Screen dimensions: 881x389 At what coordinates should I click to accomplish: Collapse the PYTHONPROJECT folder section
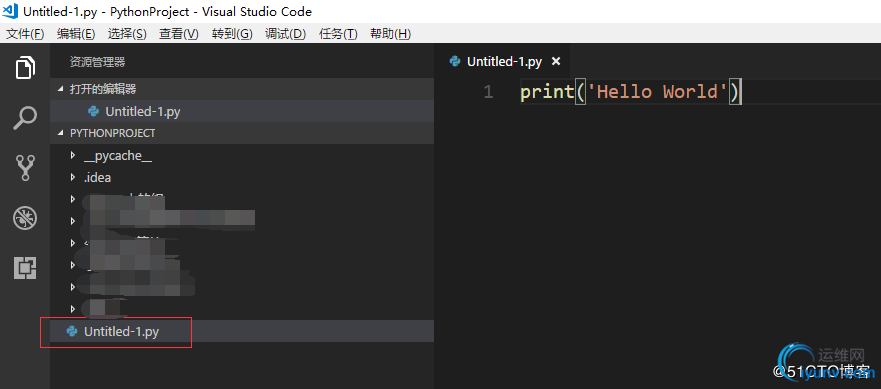(61, 133)
